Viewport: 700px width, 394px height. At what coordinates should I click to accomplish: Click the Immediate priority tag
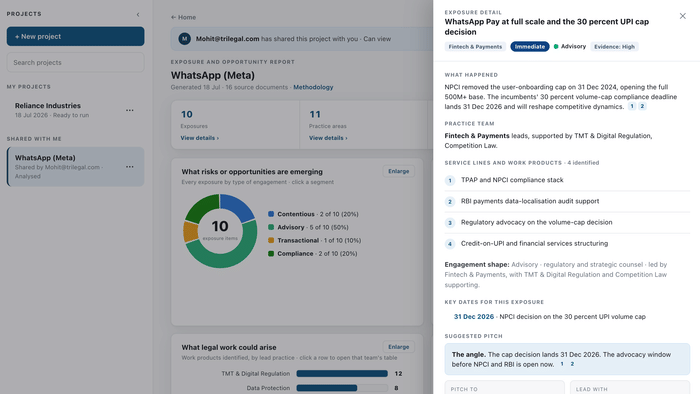pyautogui.click(x=530, y=46)
